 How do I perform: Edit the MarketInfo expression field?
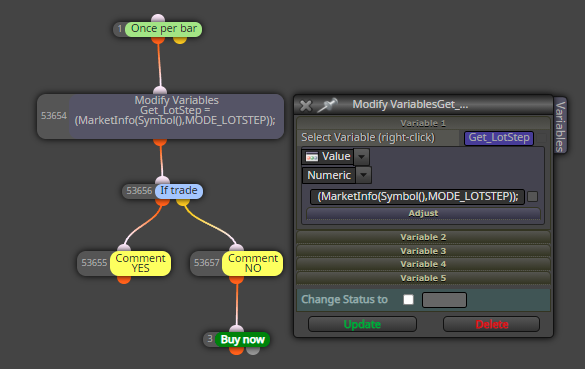417,197
